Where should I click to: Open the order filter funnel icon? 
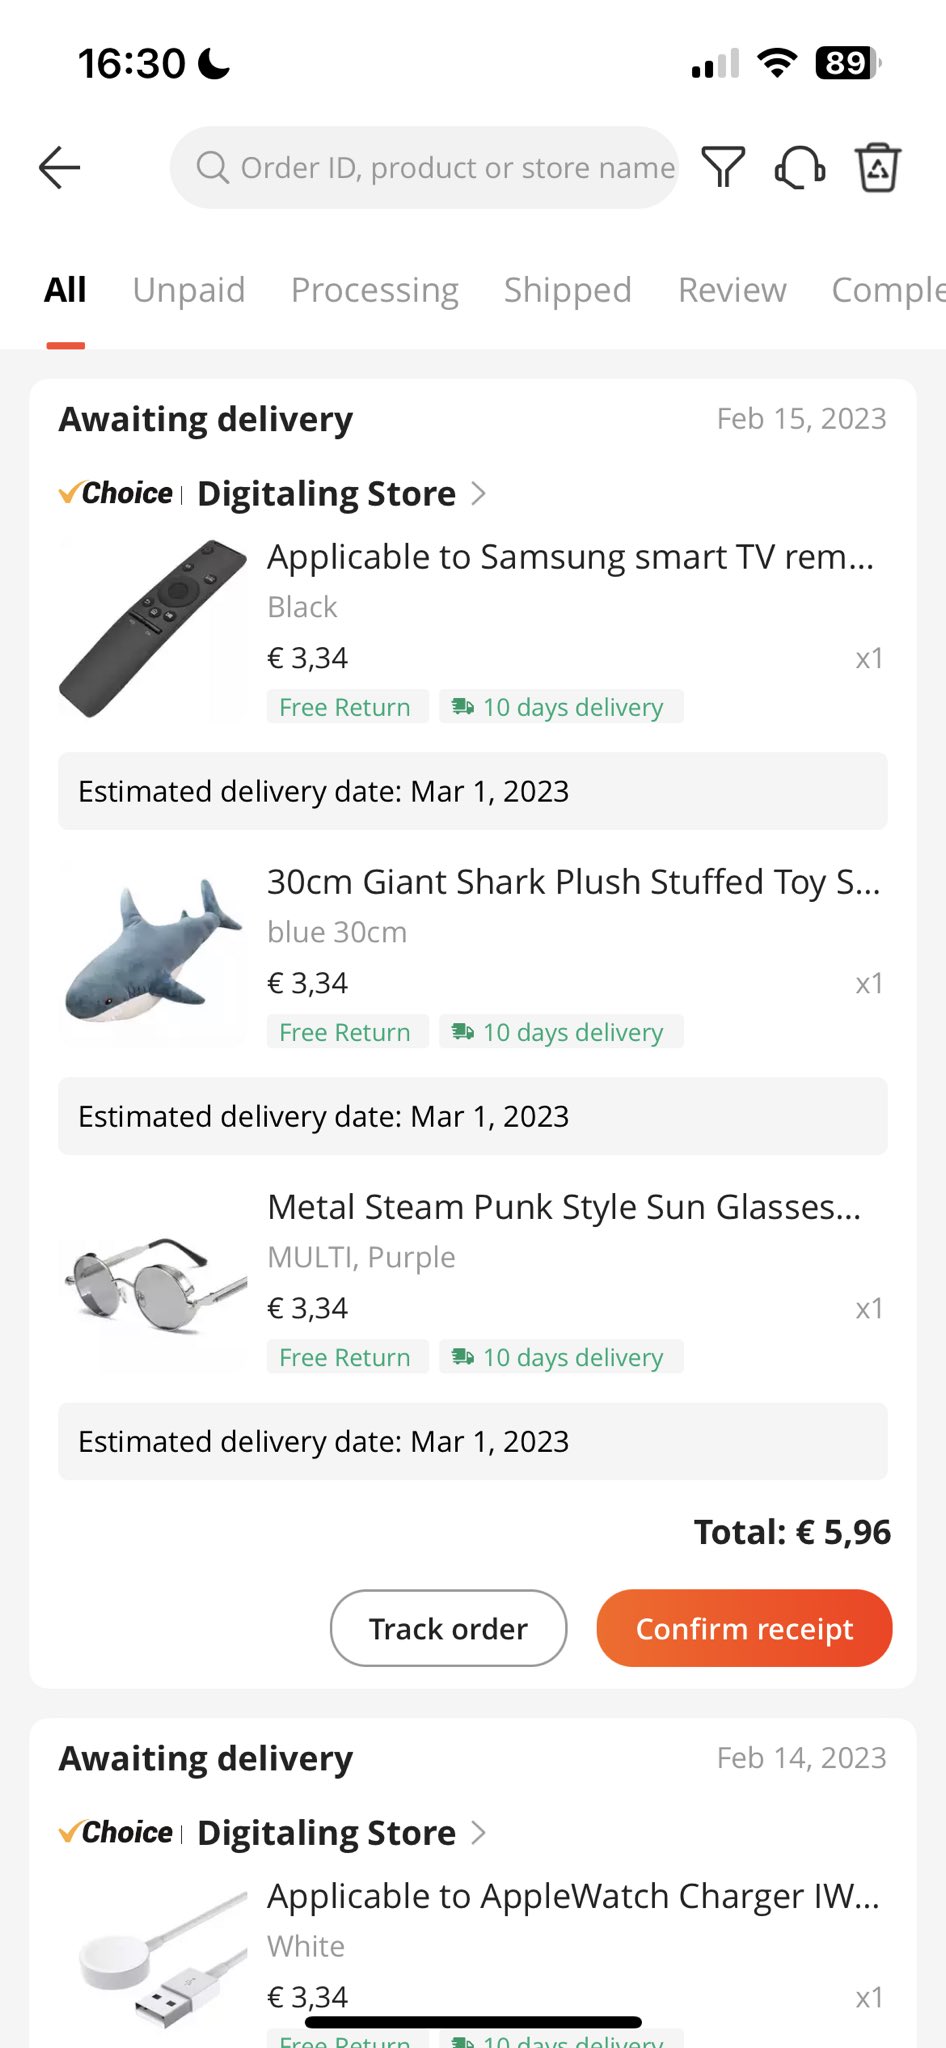click(x=723, y=167)
